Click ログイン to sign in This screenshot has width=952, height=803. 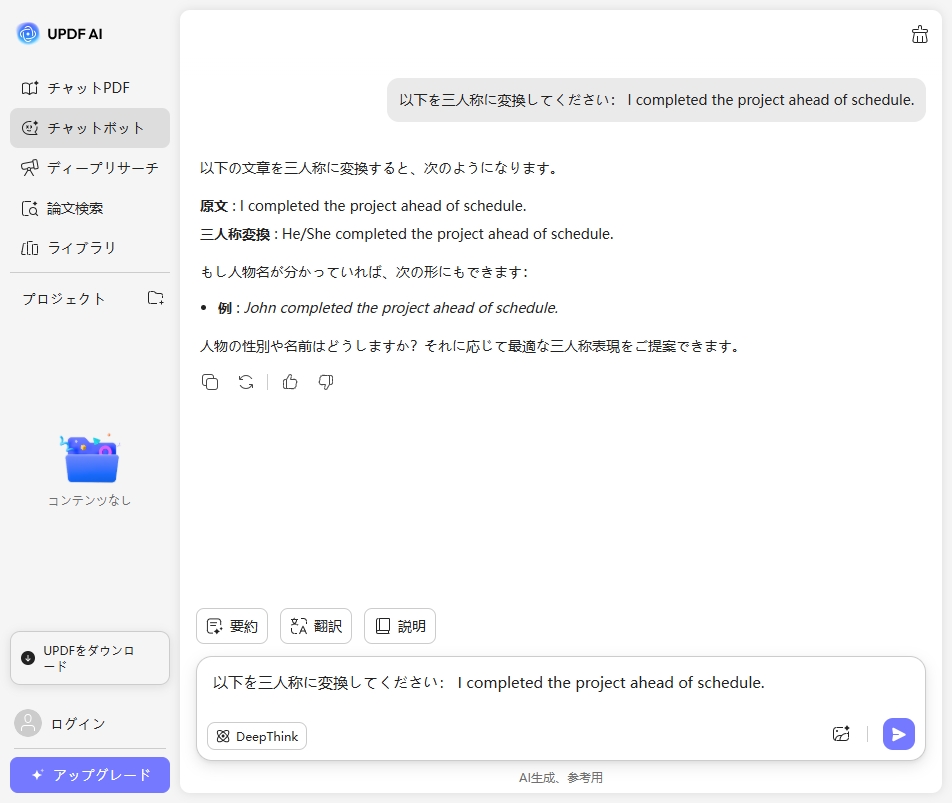point(78,723)
